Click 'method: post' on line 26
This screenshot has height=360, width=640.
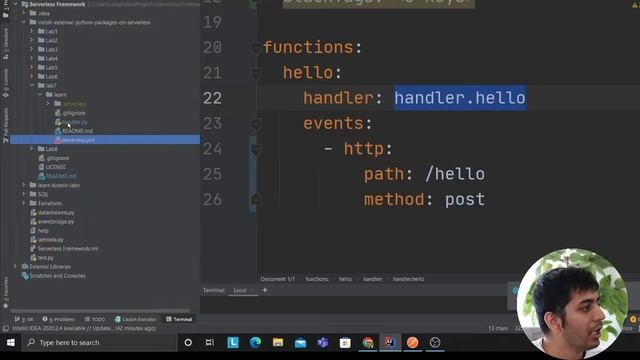click(x=424, y=199)
